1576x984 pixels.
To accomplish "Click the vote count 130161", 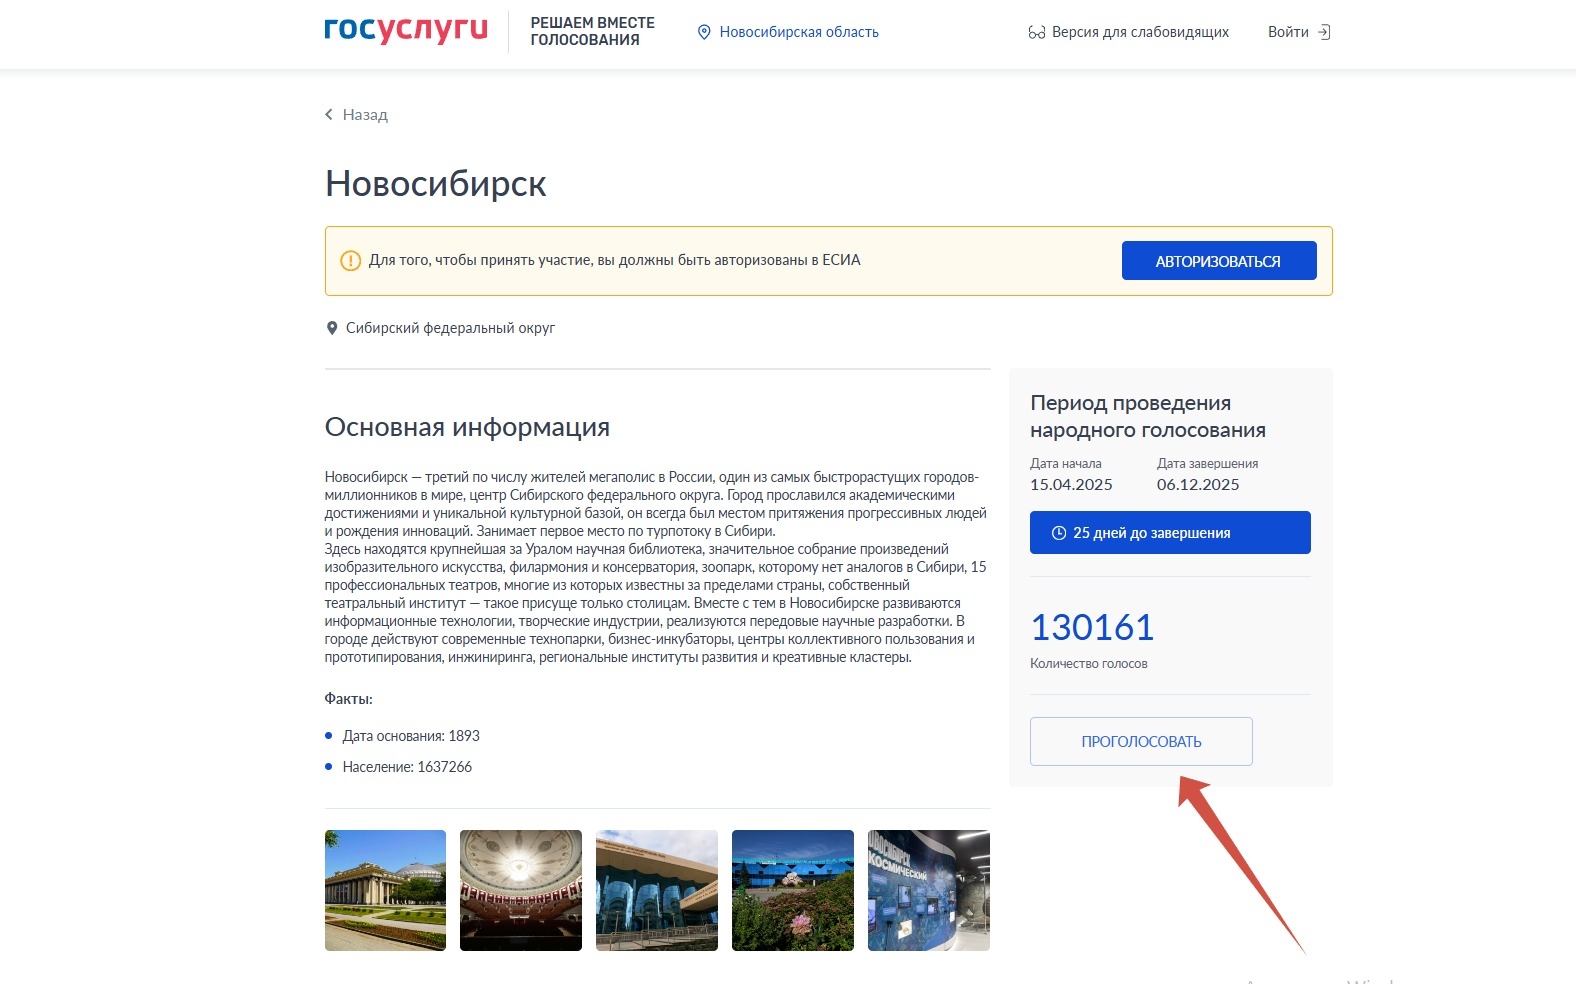I will pos(1092,628).
